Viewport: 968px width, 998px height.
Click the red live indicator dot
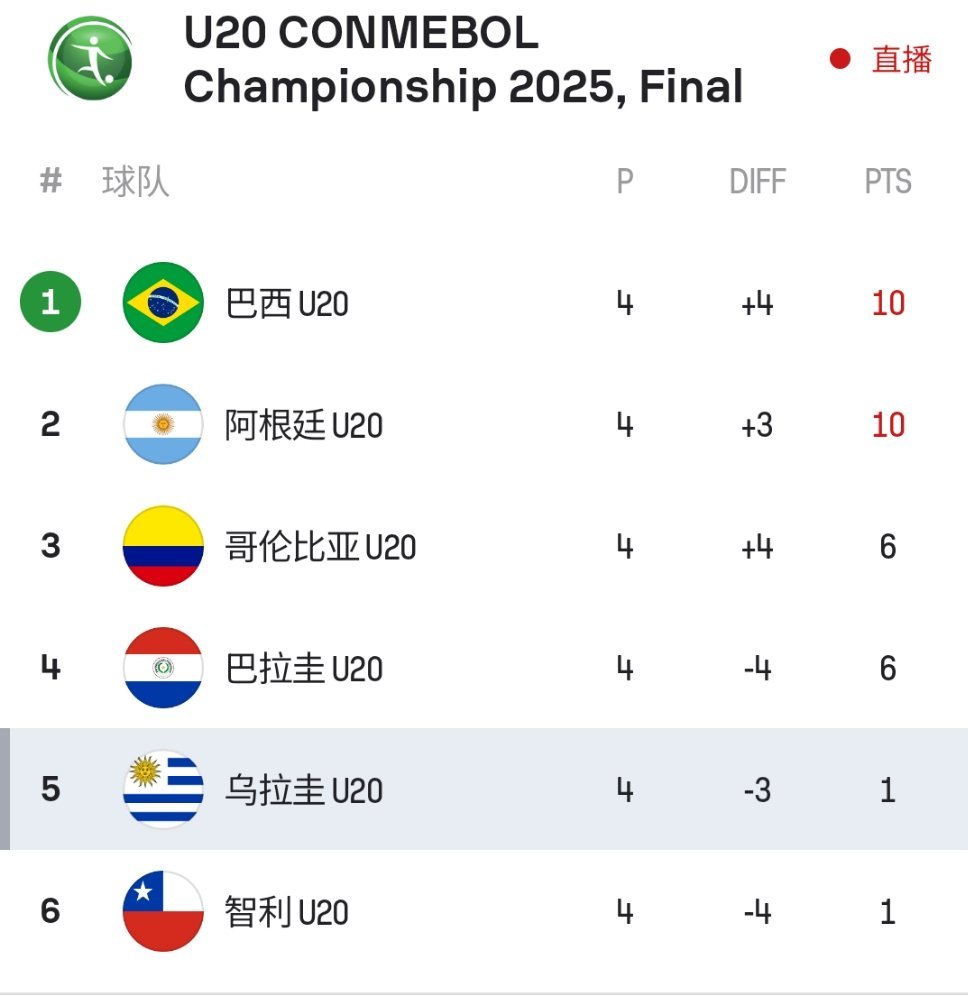[x=840, y=59]
